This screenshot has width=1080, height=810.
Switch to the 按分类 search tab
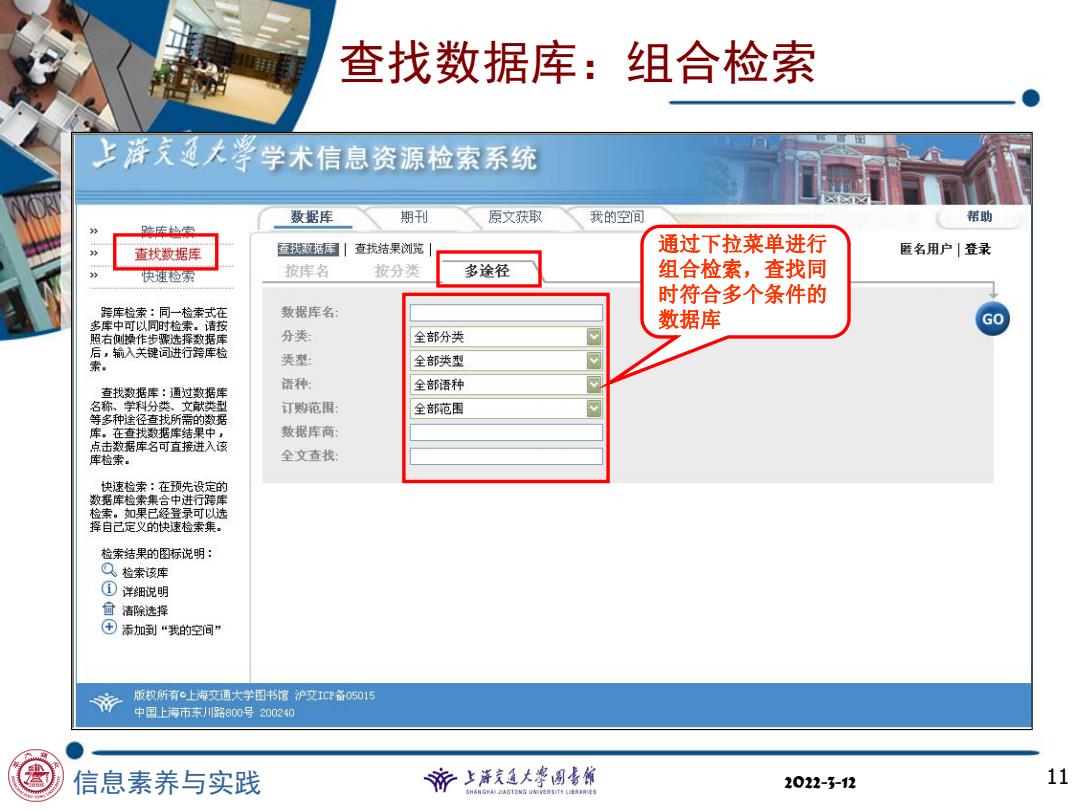[x=397, y=271]
